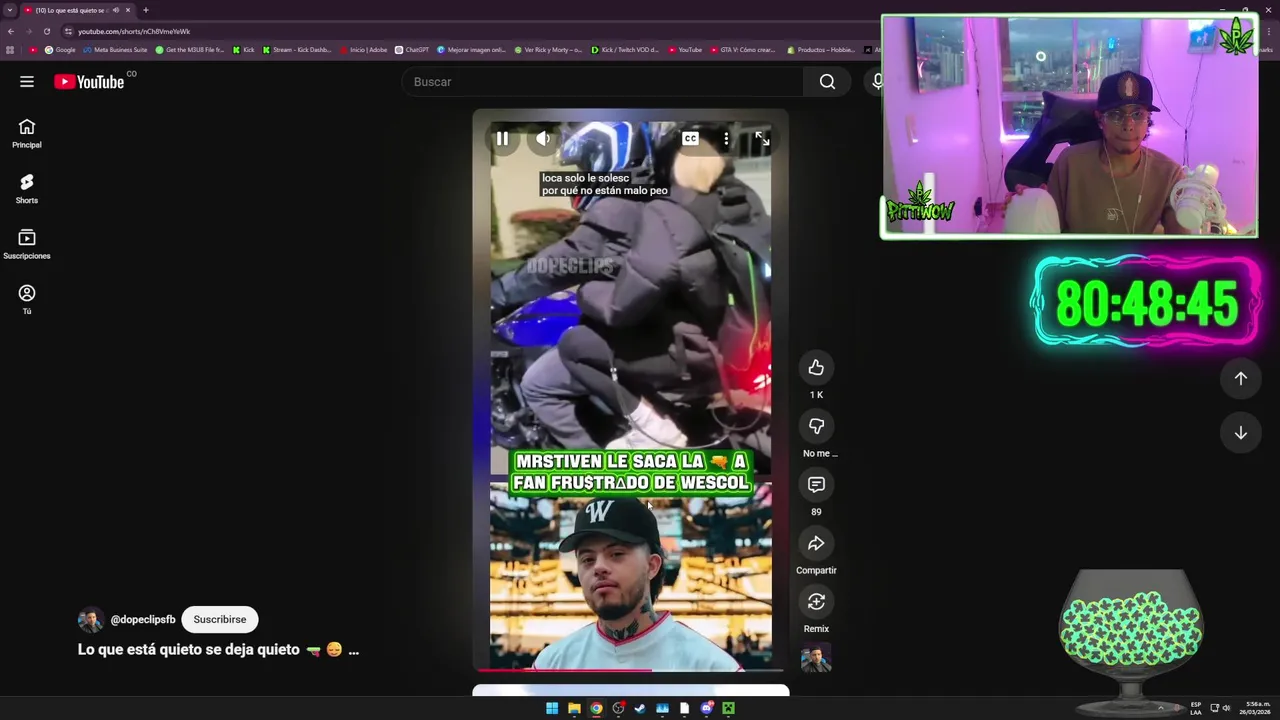Viewport: 1280px width, 720px height.
Task: Open the Windows Start menu
Action: point(552,708)
